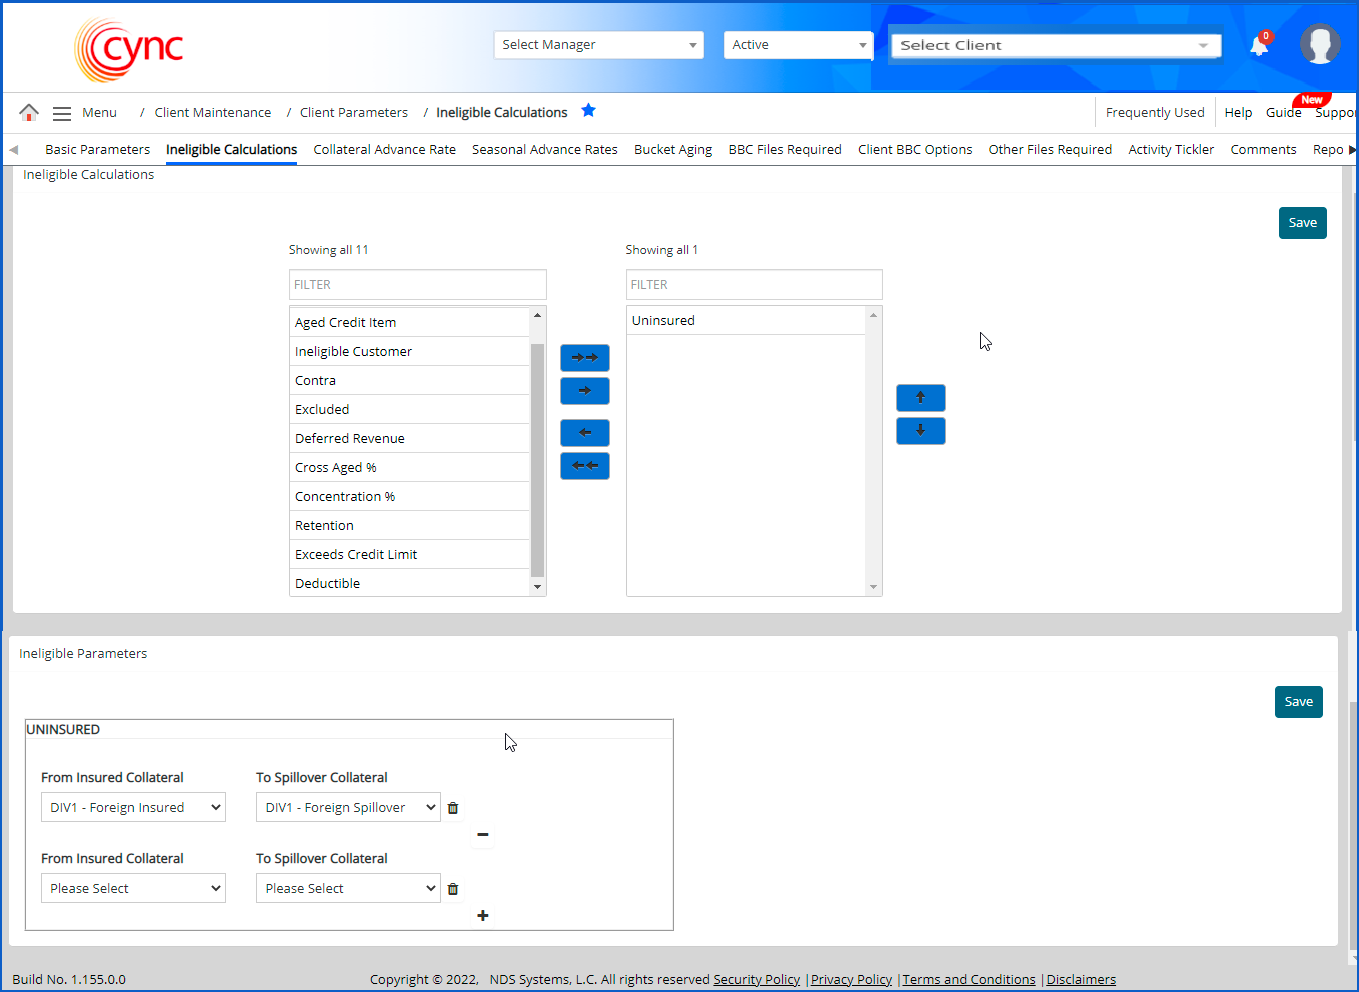Toggle the blue favorite star icon
This screenshot has width=1359, height=992.
click(x=589, y=111)
